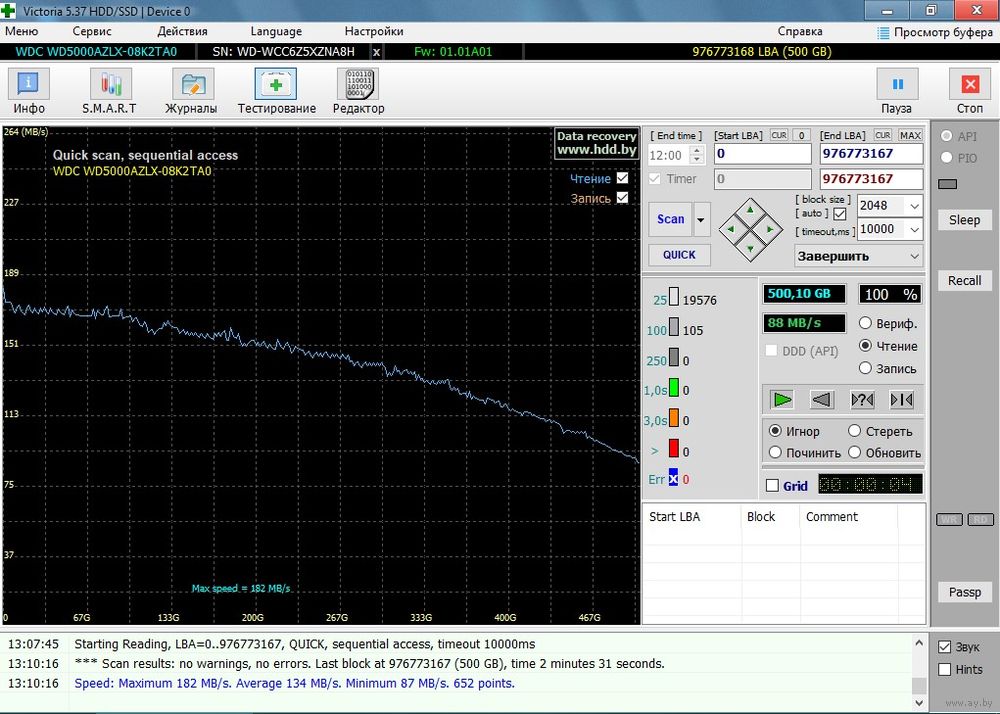Open the Настройки menu
Viewport: 1000px width, 714px height.
(374, 31)
